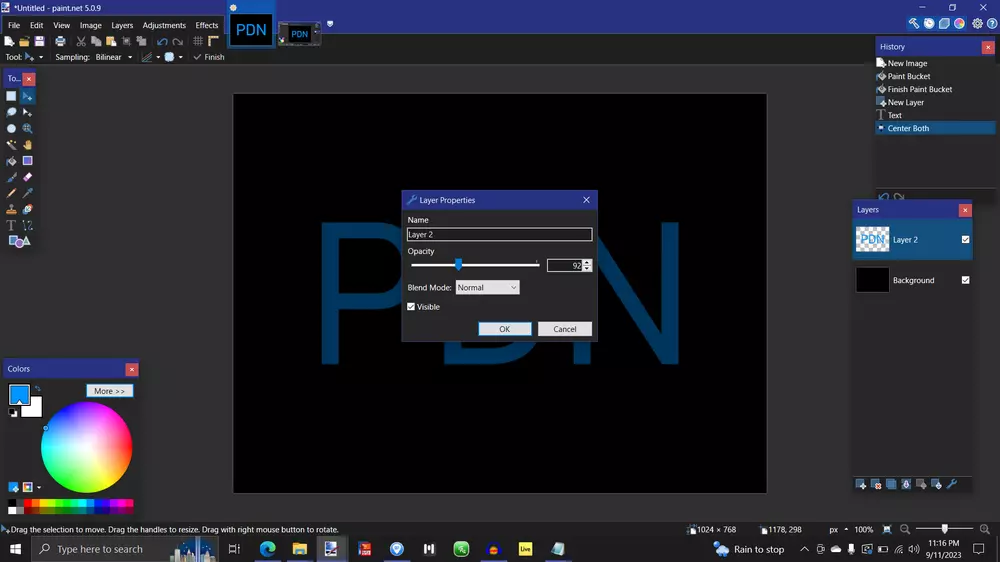
Task: Click Duplicate Layer icon in Layers panel
Action: click(x=891, y=485)
